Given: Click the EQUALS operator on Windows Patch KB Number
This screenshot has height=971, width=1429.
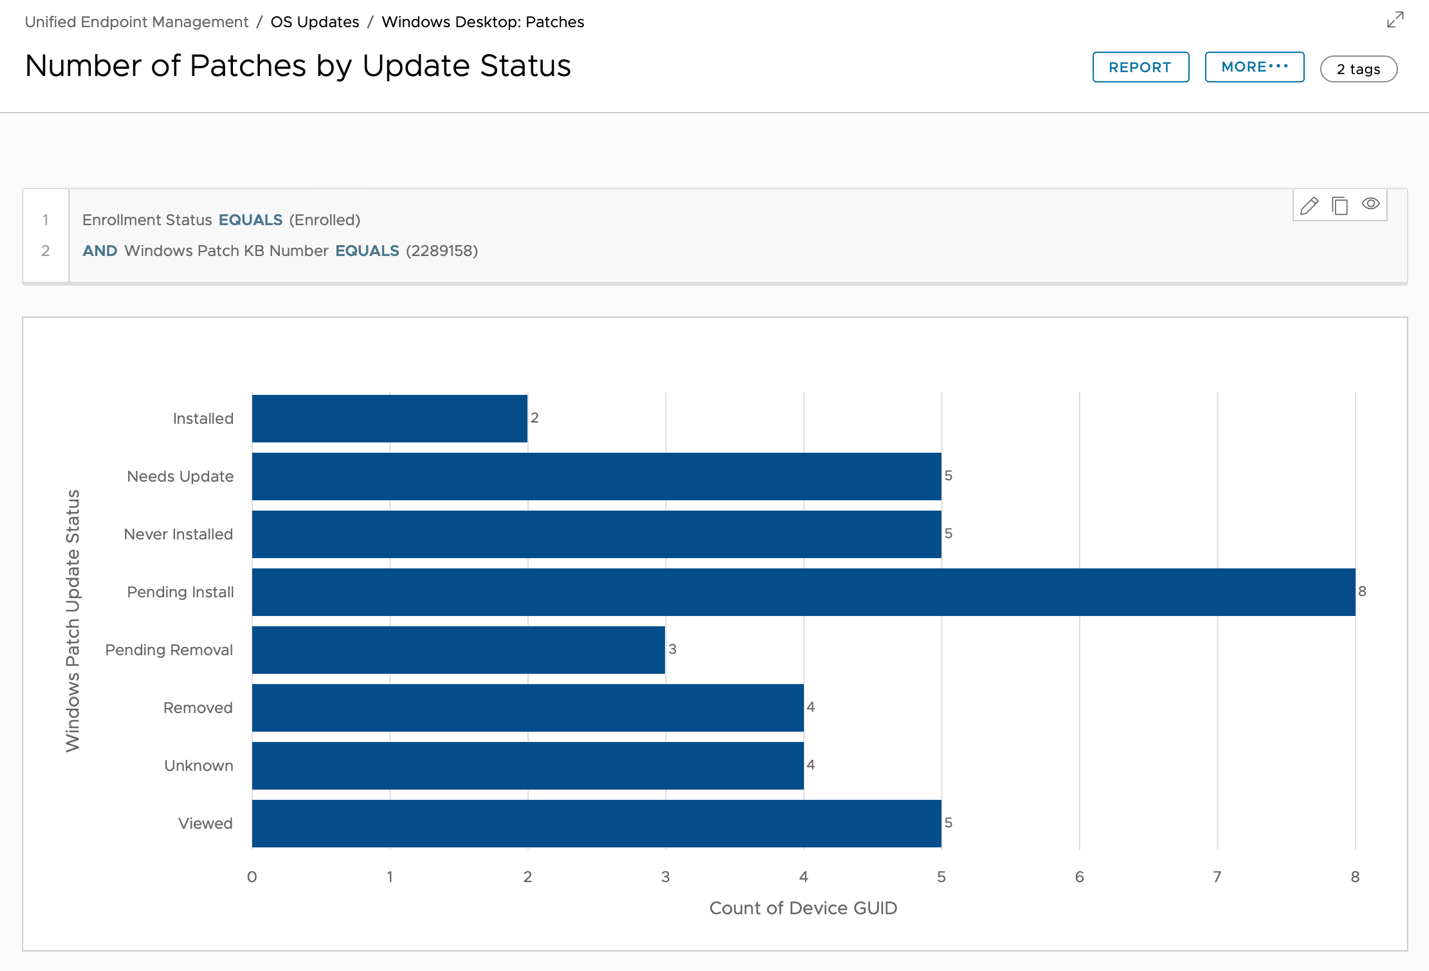Looking at the screenshot, I should (367, 251).
